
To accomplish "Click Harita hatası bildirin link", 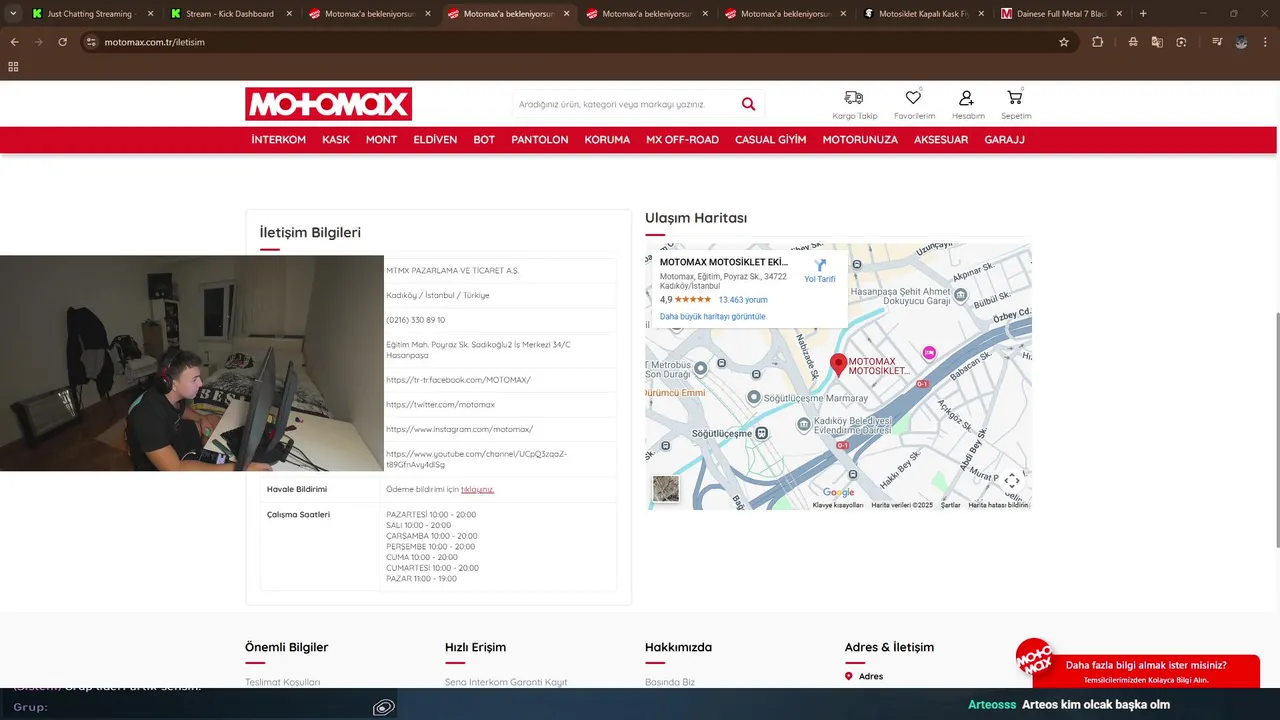I will tap(998, 505).
